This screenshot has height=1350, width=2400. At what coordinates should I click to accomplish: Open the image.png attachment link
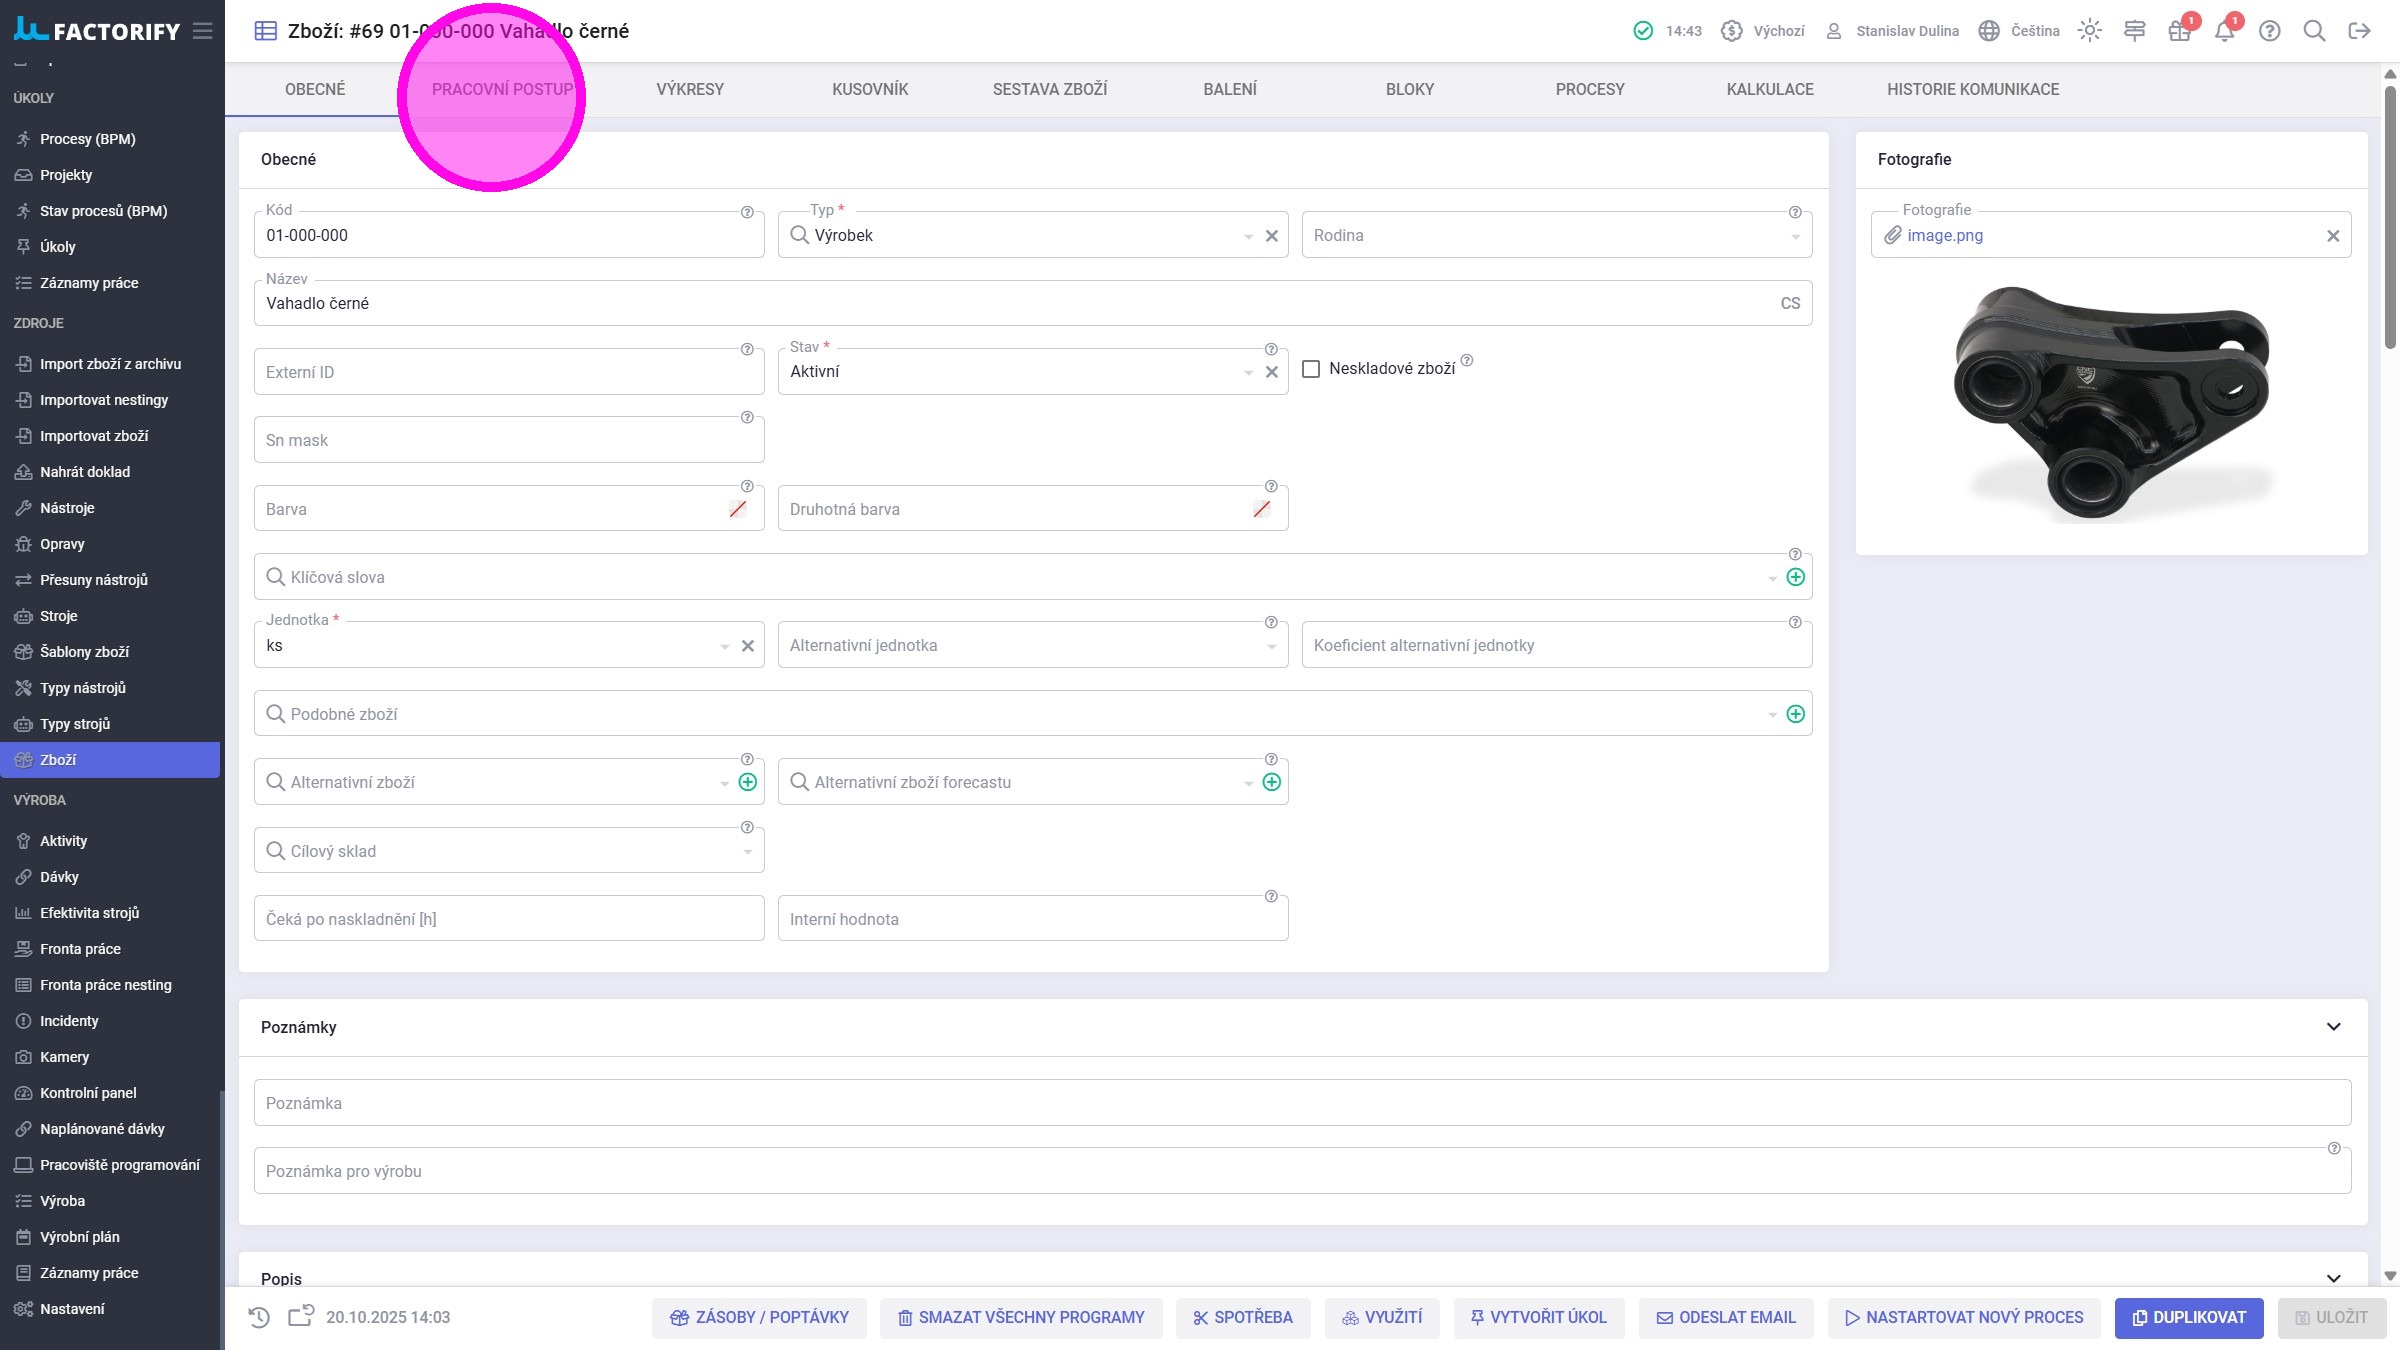point(1944,235)
